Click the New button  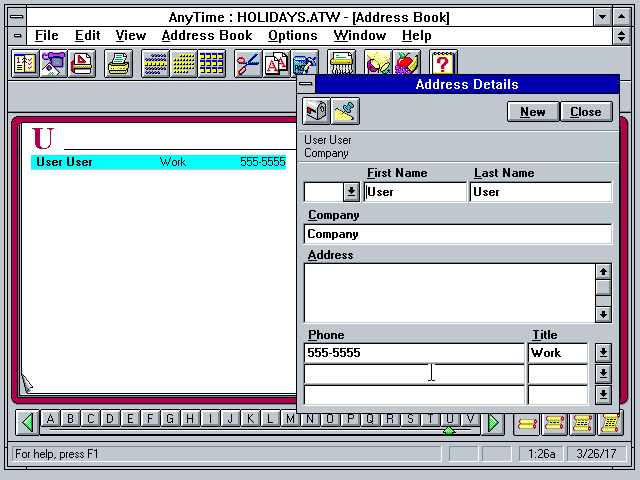click(x=533, y=112)
